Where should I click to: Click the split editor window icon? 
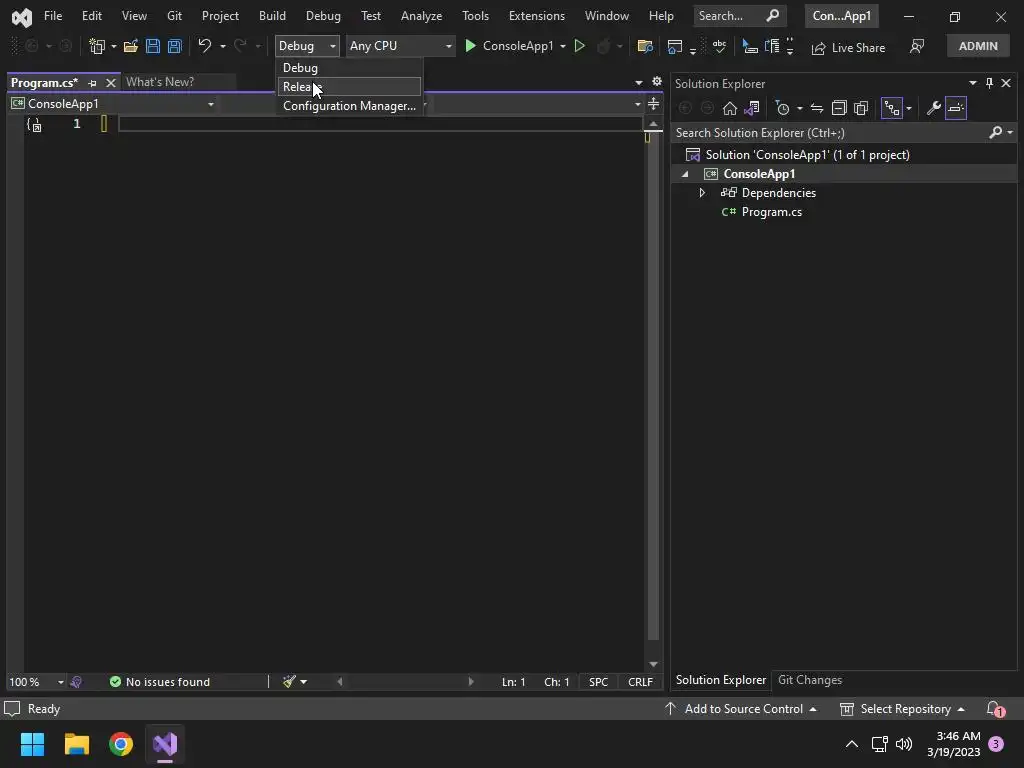click(653, 104)
